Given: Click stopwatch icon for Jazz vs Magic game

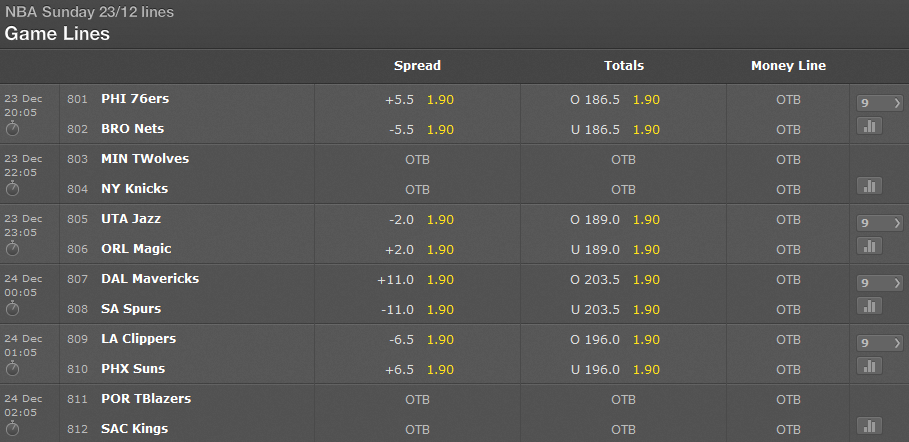Looking at the screenshot, I should tap(12, 249).
